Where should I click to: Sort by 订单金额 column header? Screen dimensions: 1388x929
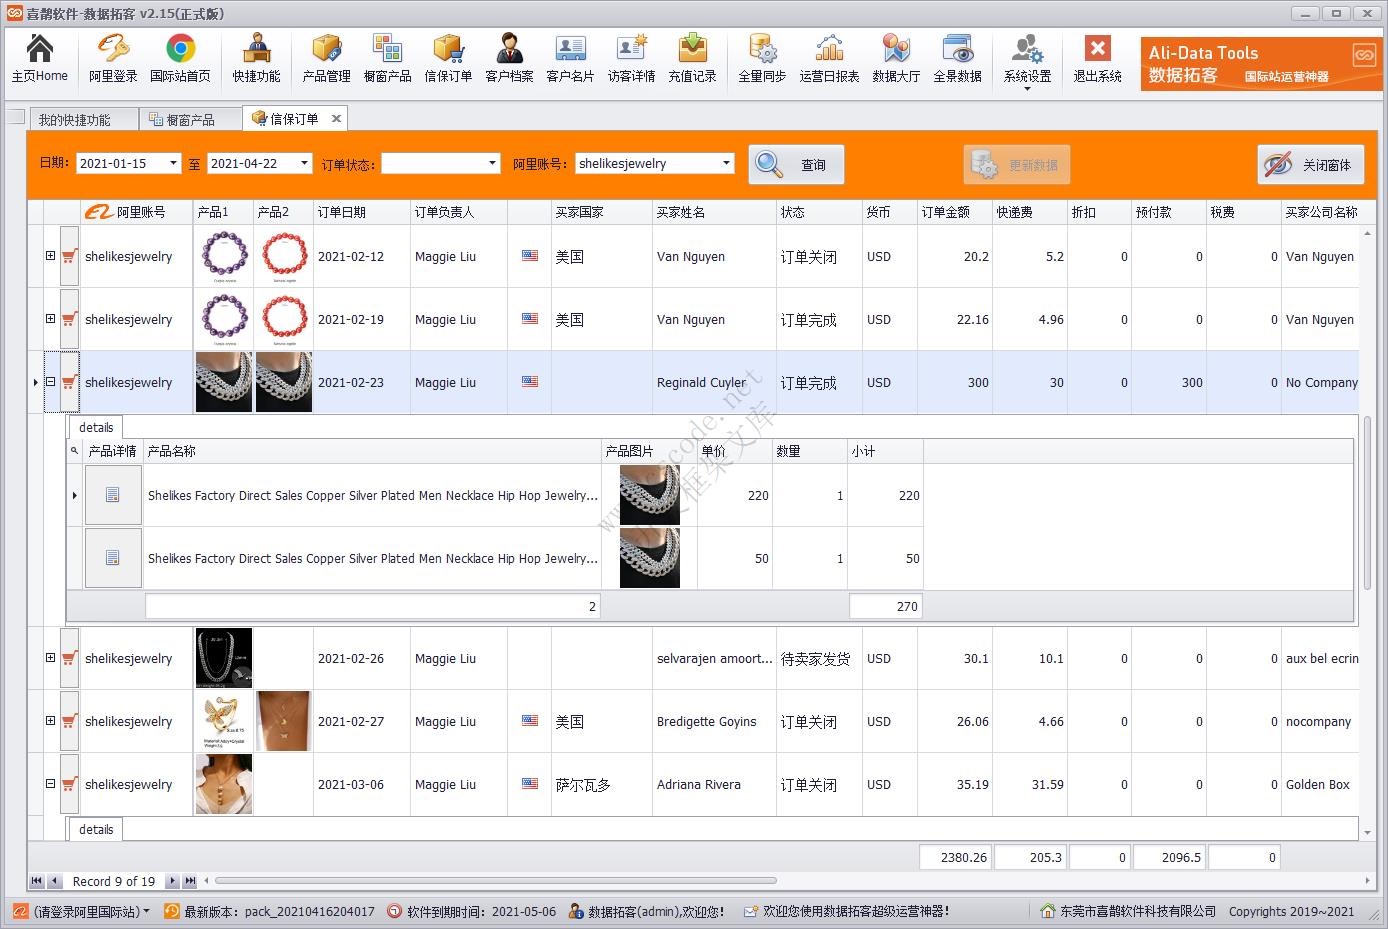[x=954, y=212]
